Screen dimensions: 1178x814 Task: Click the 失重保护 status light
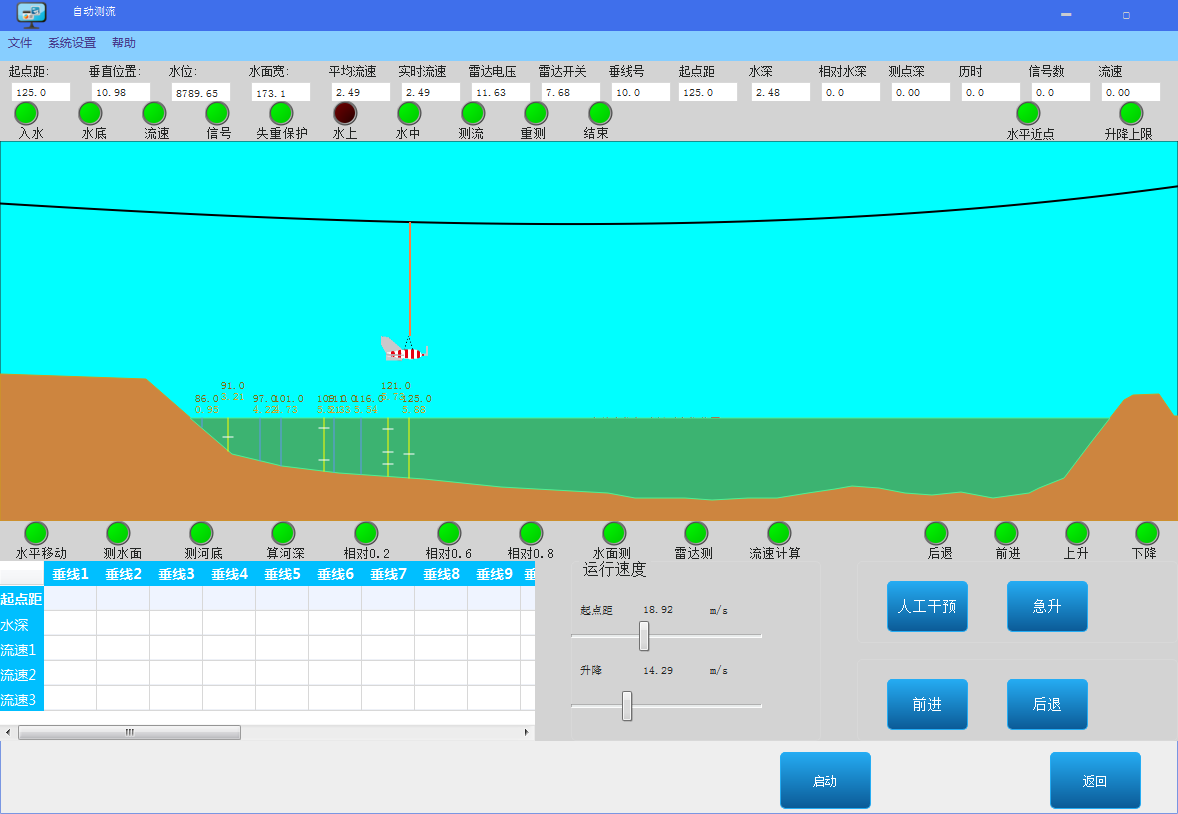(x=281, y=113)
